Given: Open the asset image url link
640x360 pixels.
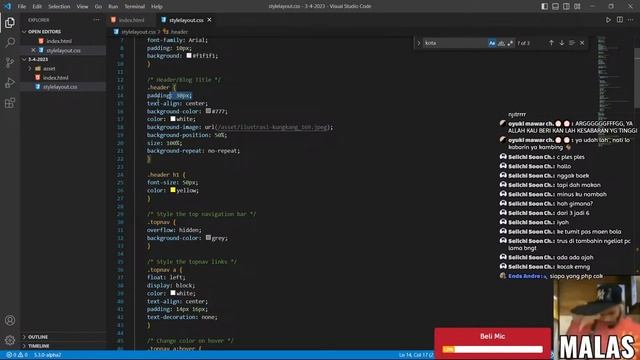Looking at the screenshot, I should (271, 127).
